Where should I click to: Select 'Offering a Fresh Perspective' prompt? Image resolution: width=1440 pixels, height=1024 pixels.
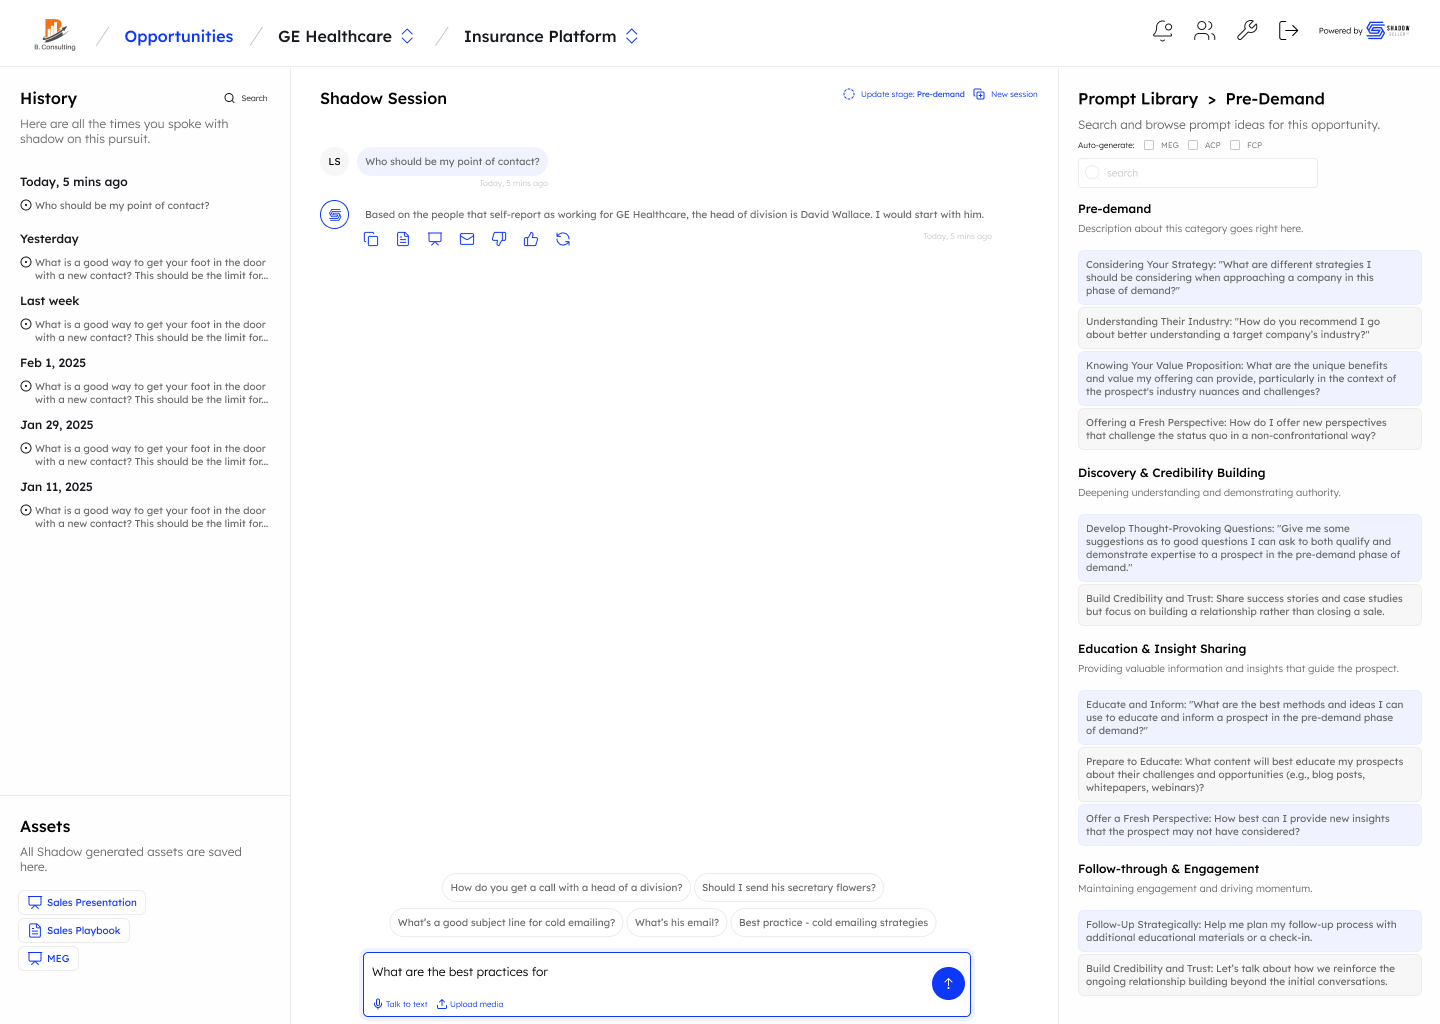tap(1249, 429)
